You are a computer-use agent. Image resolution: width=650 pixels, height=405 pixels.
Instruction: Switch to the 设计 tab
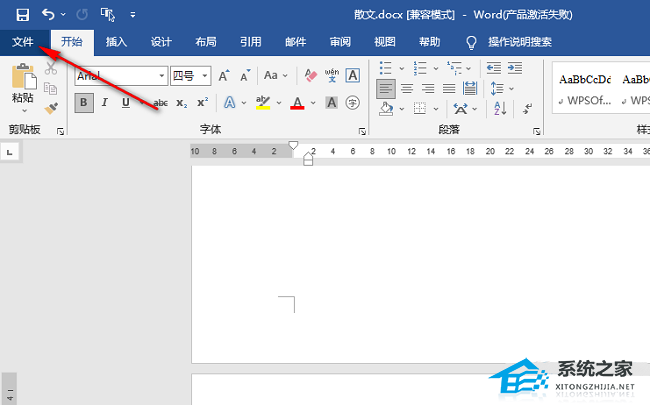coord(161,42)
